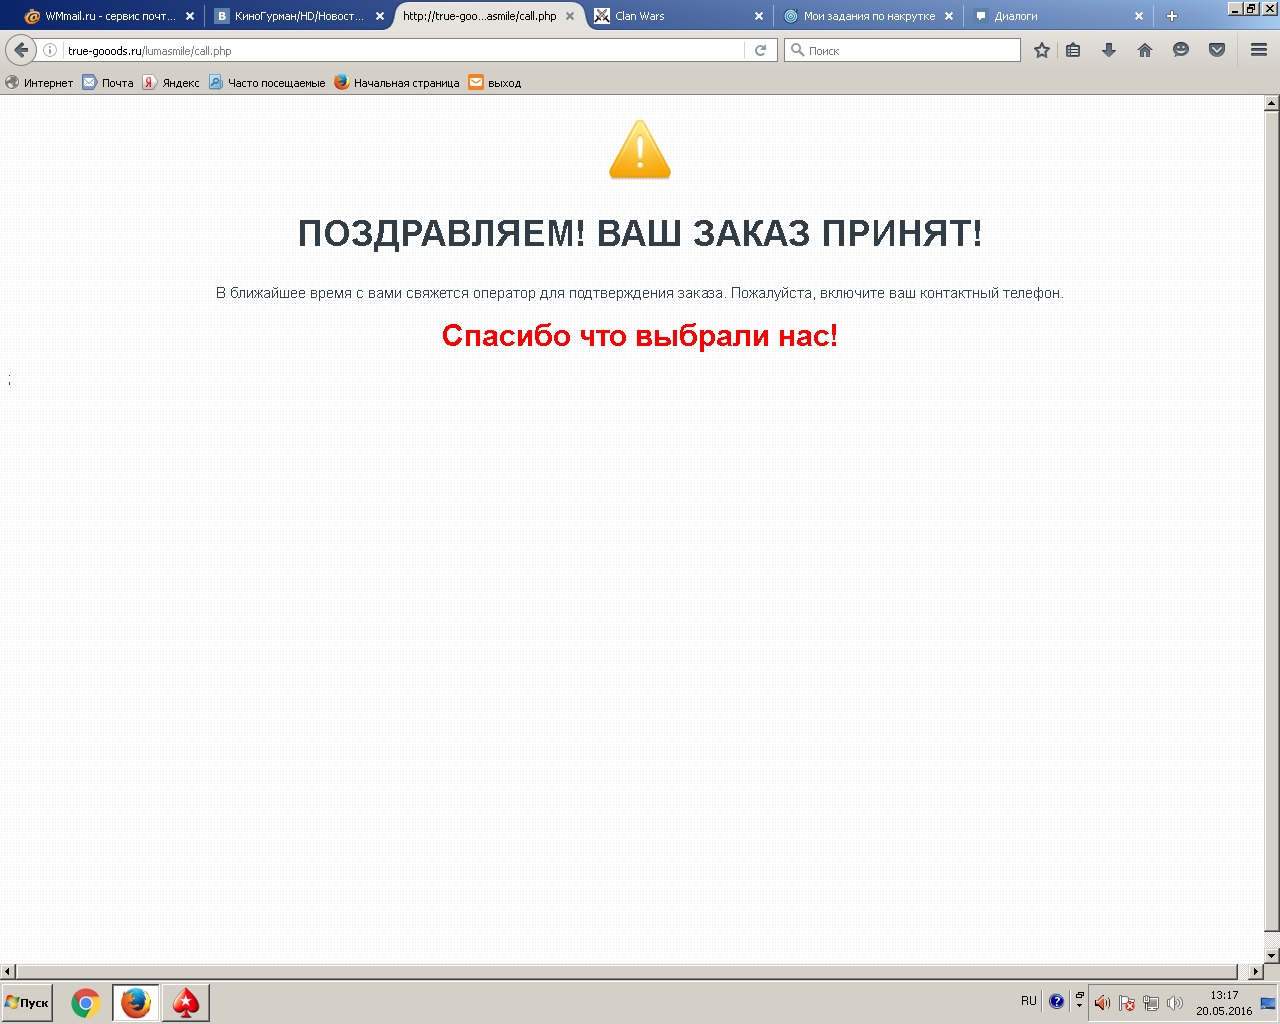Open the Hello chat smiley icon
Viewport: 1280px width, 1024px height.
(1181, 50)
